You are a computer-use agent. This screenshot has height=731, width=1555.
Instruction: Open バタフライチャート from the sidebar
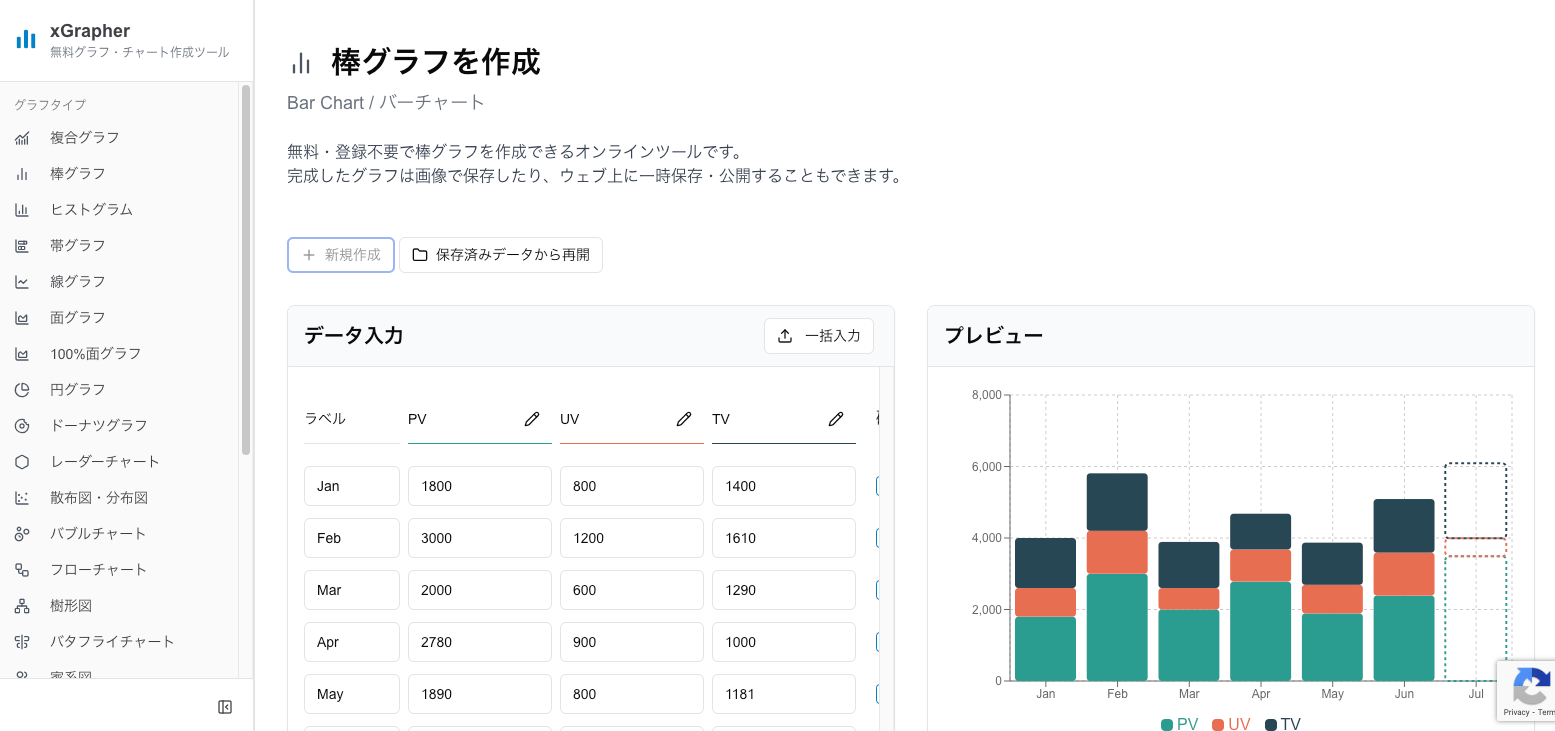(113, 641)
